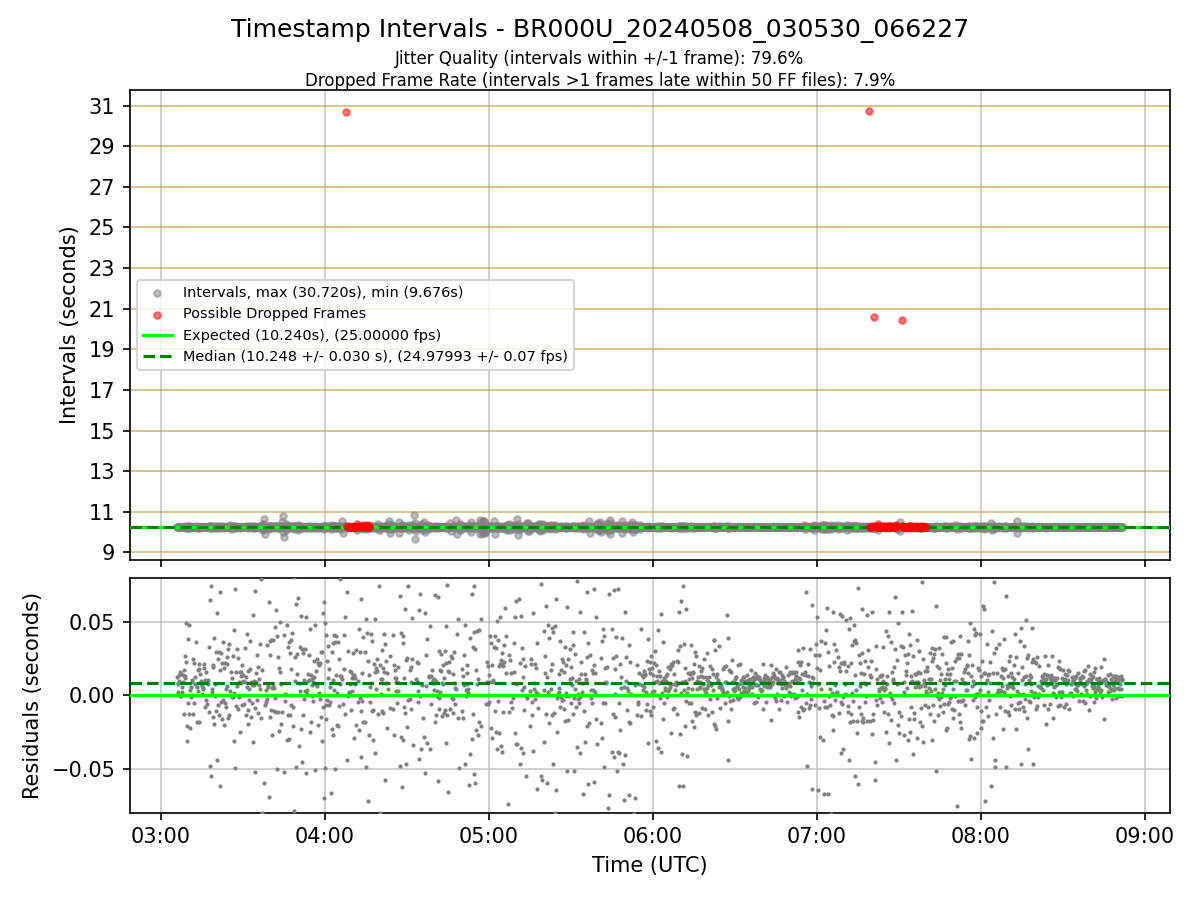1200x900 pixels.
Task: Click the red outlier point after 07:00 at 31 seconds
Action: point(869,111)
